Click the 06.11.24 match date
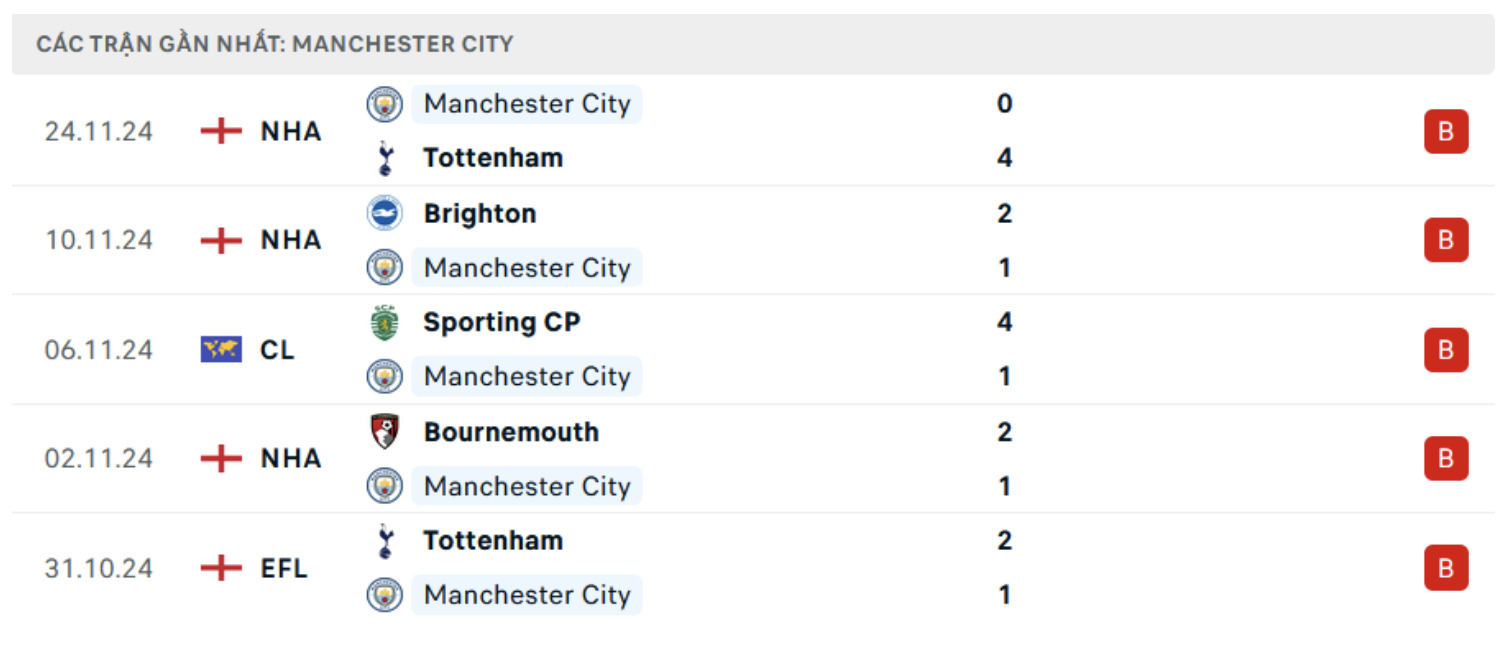Screen dimensions: 1508x646 [99, 350]
